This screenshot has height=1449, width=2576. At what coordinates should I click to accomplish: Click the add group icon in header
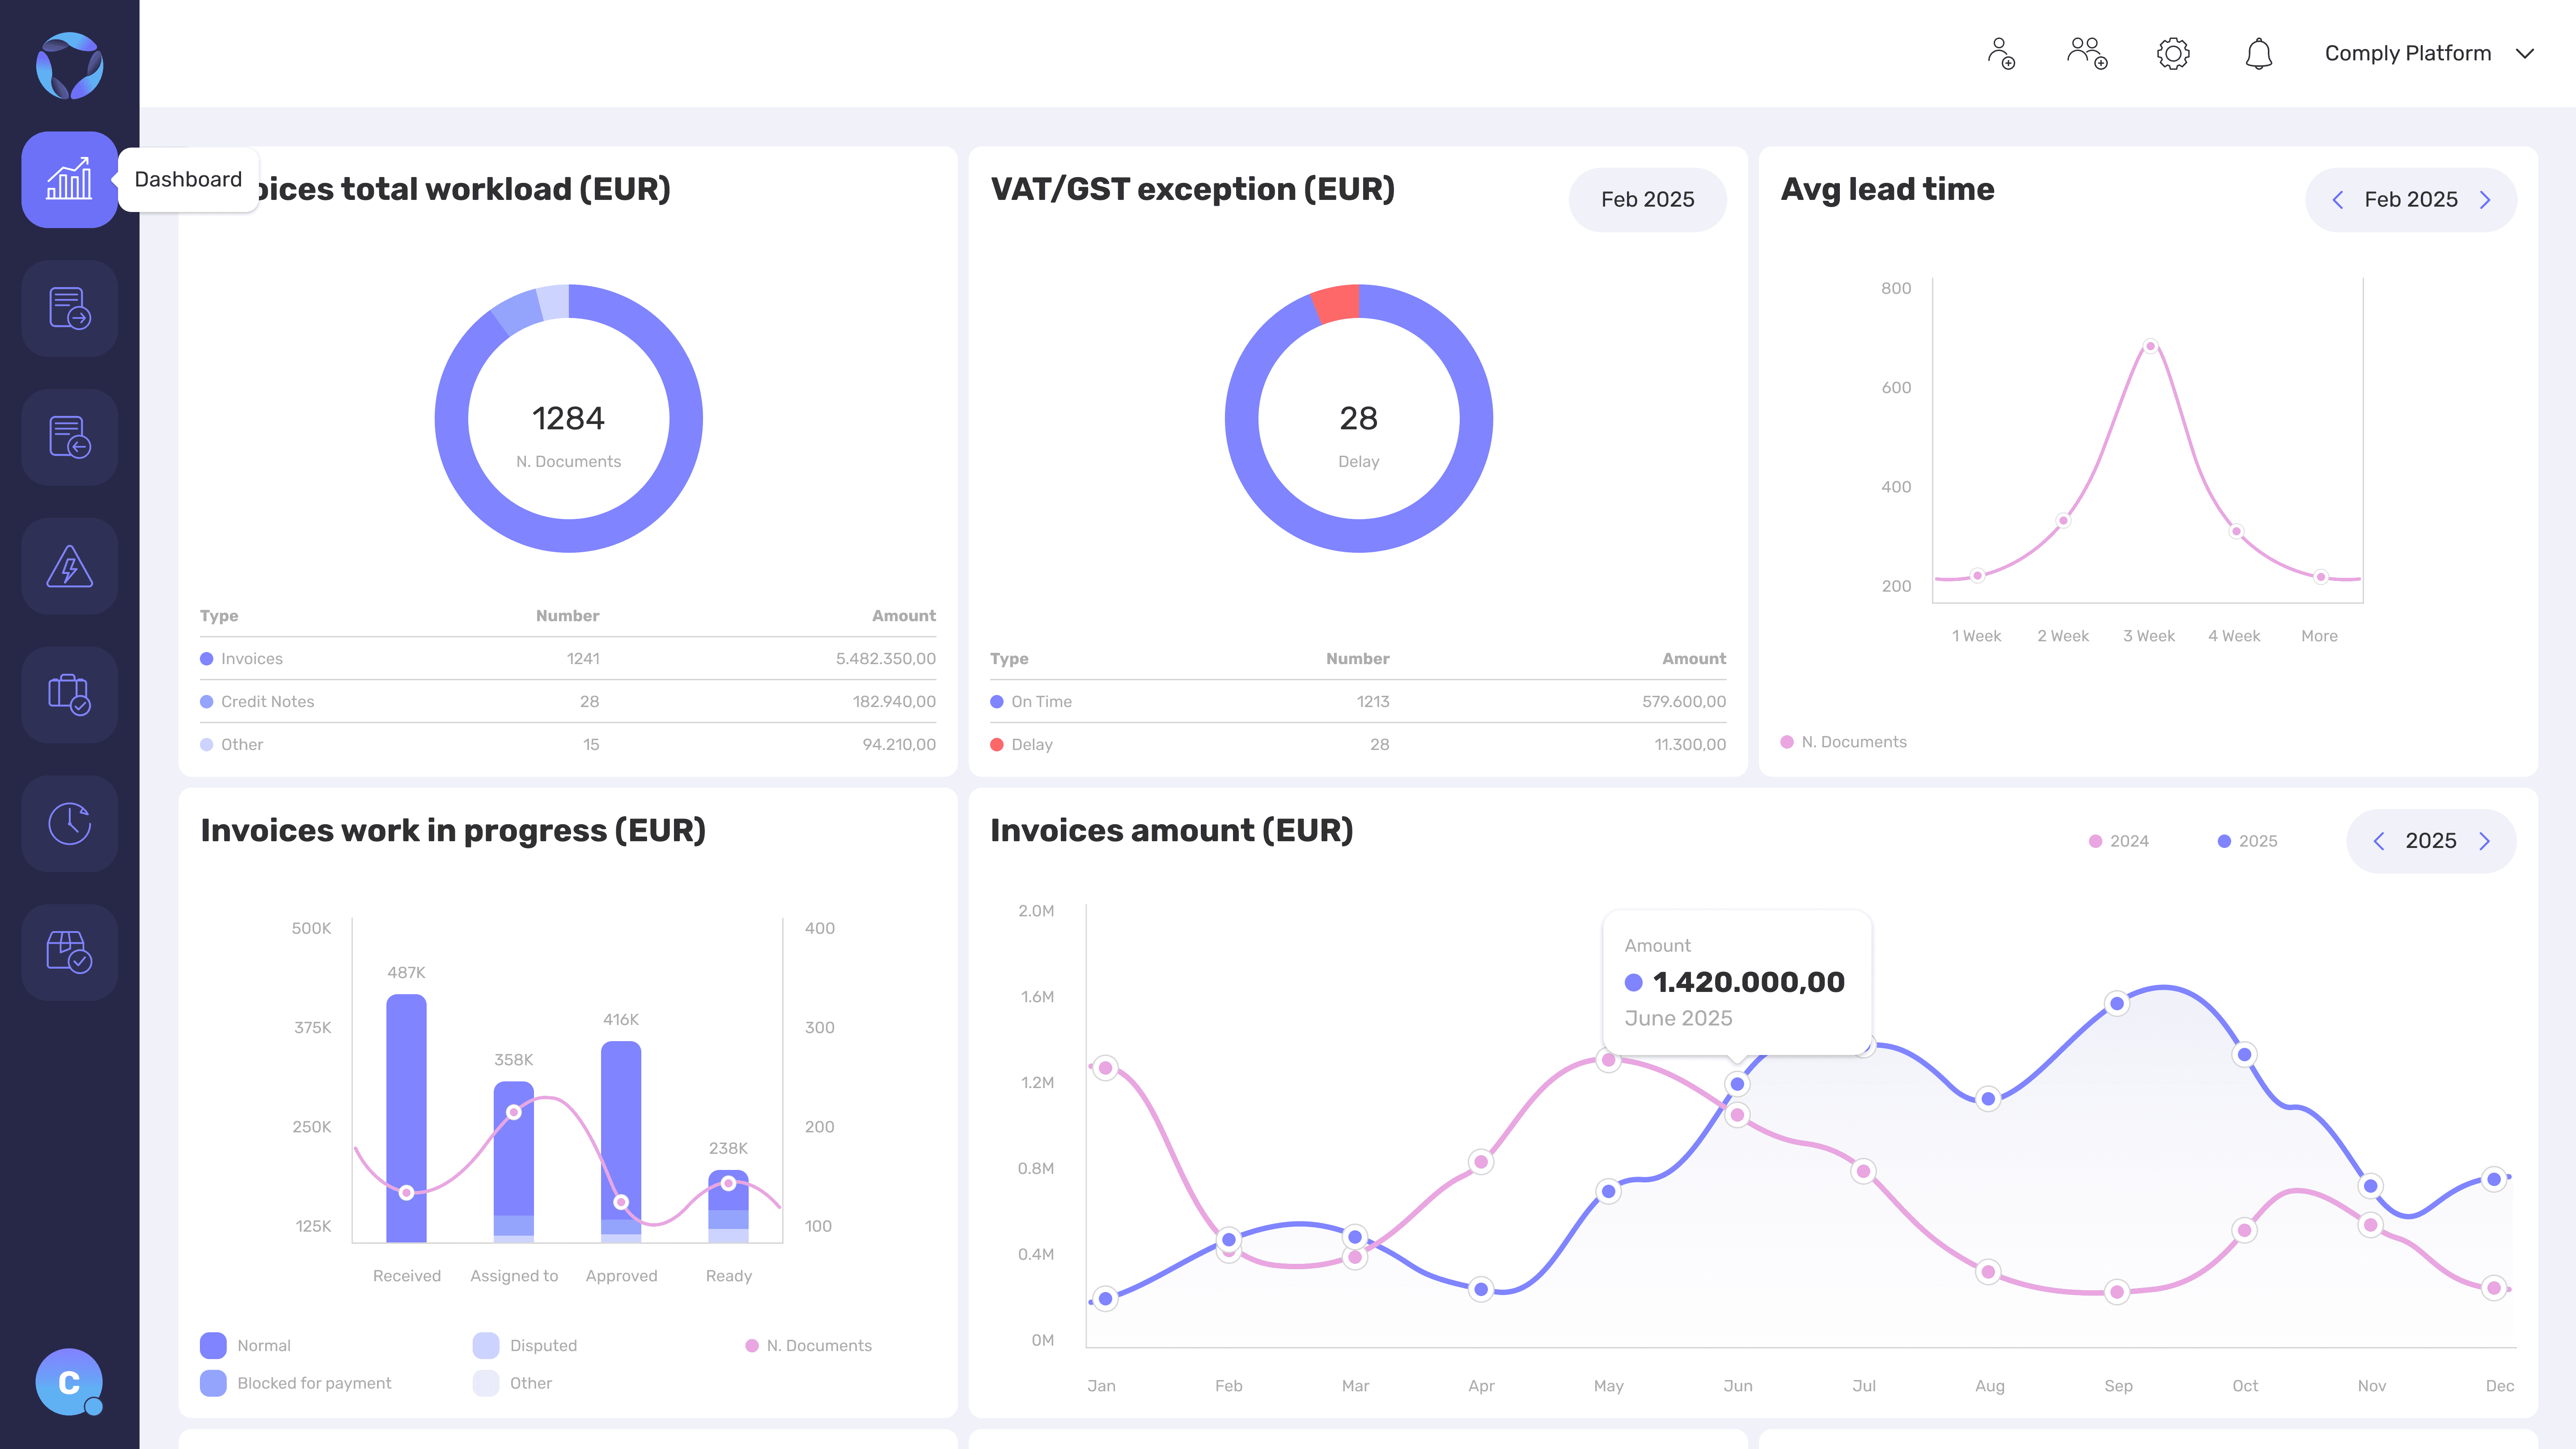click(2087, 53)
